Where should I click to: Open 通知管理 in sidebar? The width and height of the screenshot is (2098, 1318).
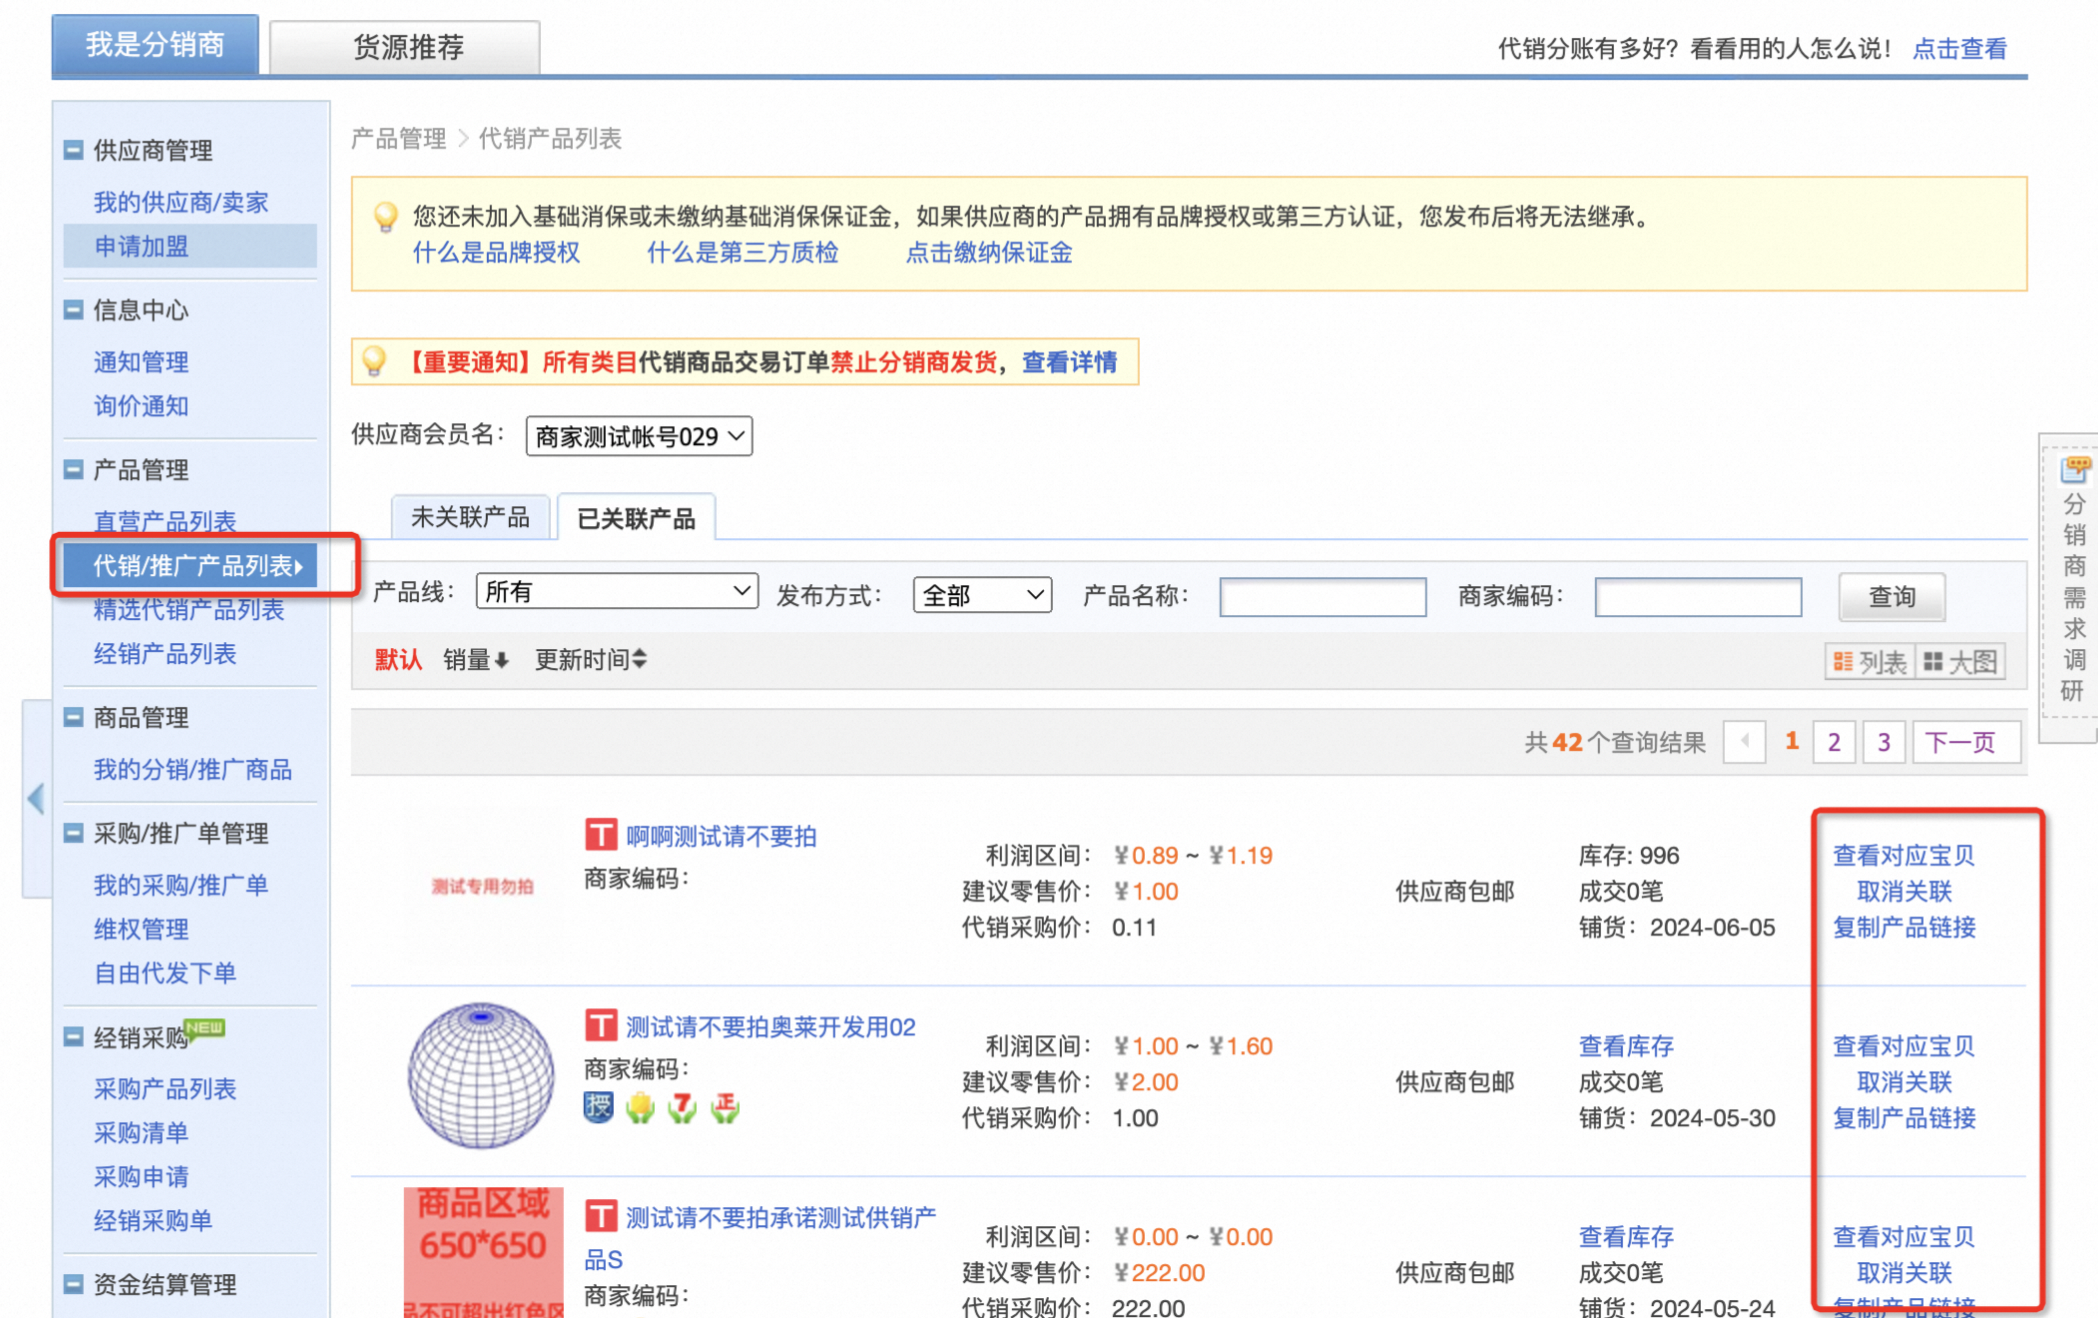(141, 362)
